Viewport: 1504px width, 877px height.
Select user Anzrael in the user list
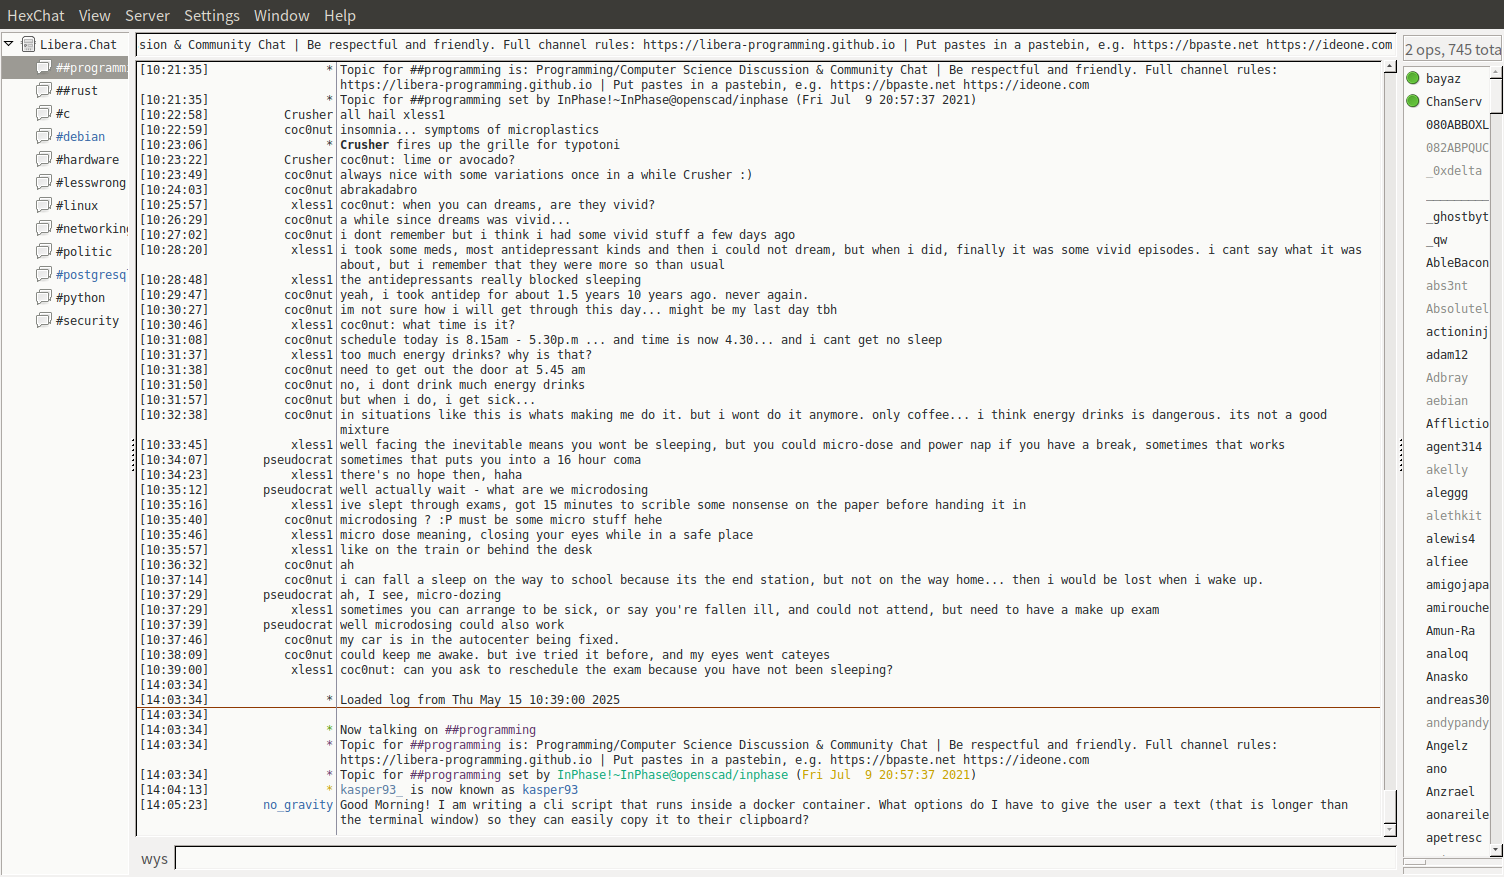(1450, 791)
